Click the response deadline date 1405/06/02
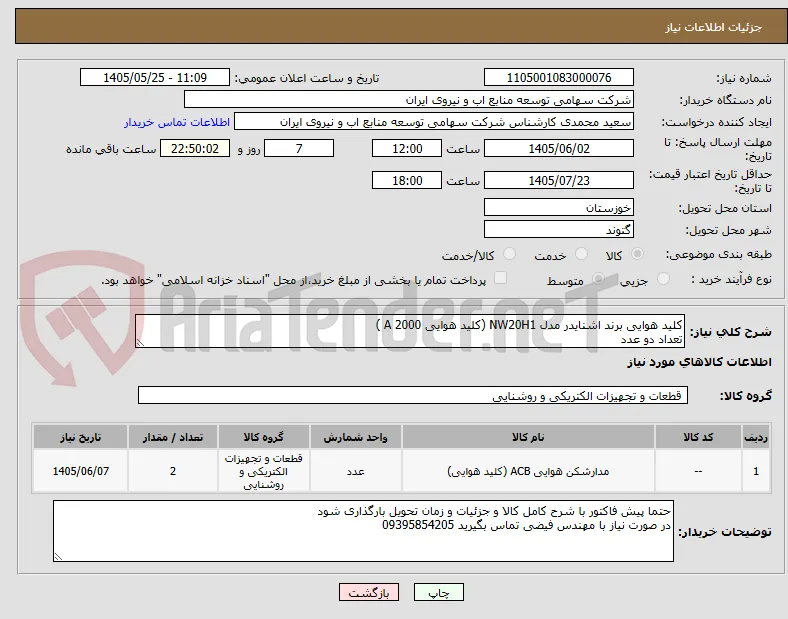The height and width of the screenshot is (619, 788). click(558, 149)
